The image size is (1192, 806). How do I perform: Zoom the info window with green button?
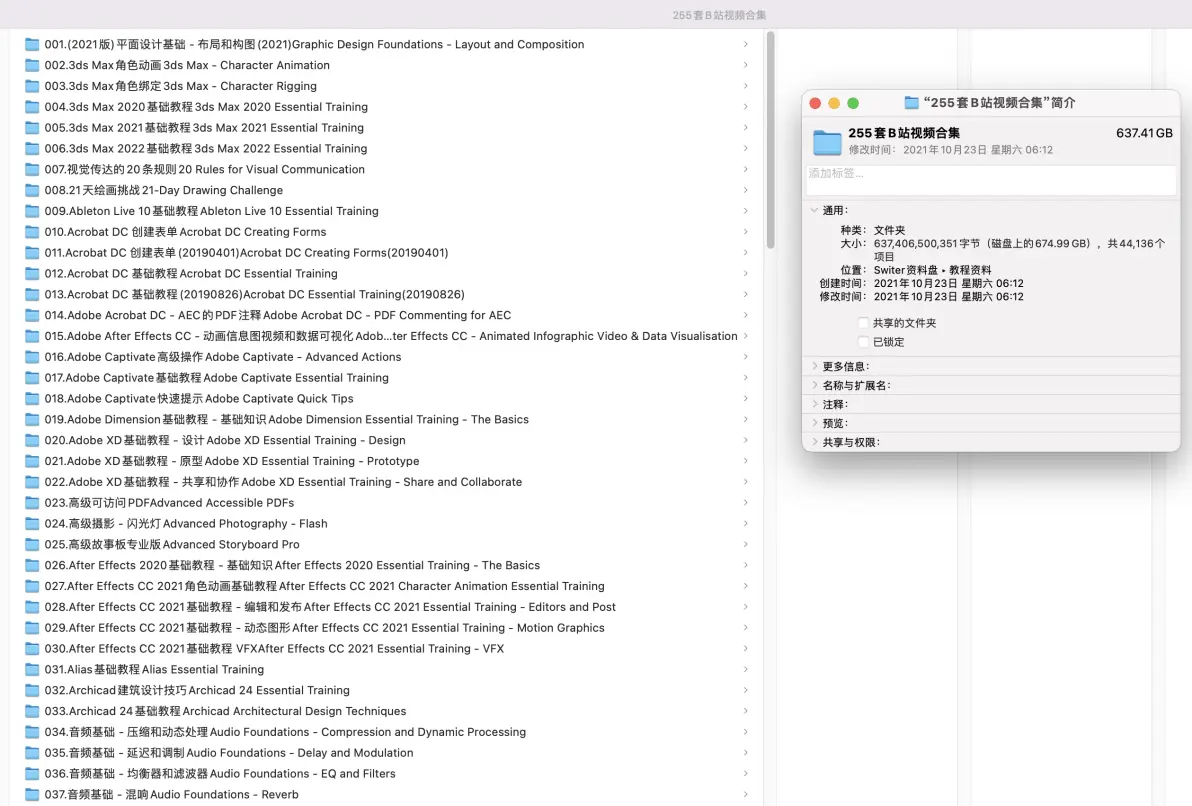click(x=853, y=103)
